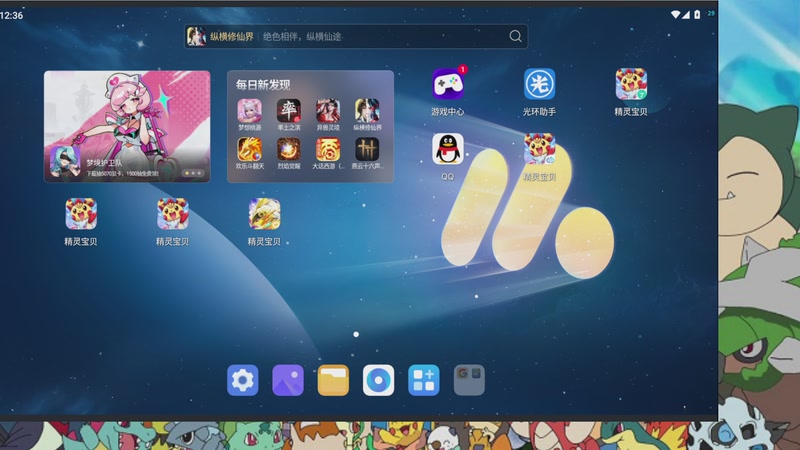The height and width of the screenshot is (450, 800).
Task: Open 烈焰觉醒 game in 每日新发现
Action: coord(289,149)
